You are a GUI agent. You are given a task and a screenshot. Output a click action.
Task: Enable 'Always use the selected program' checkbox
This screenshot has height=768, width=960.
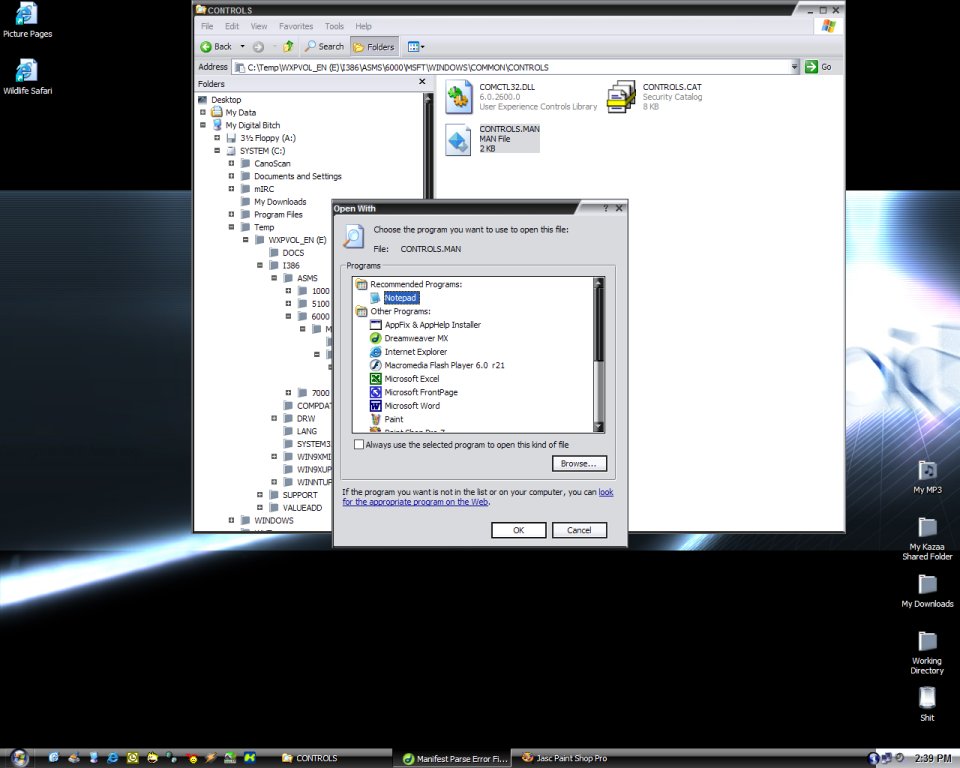click(x=359, y=445)
